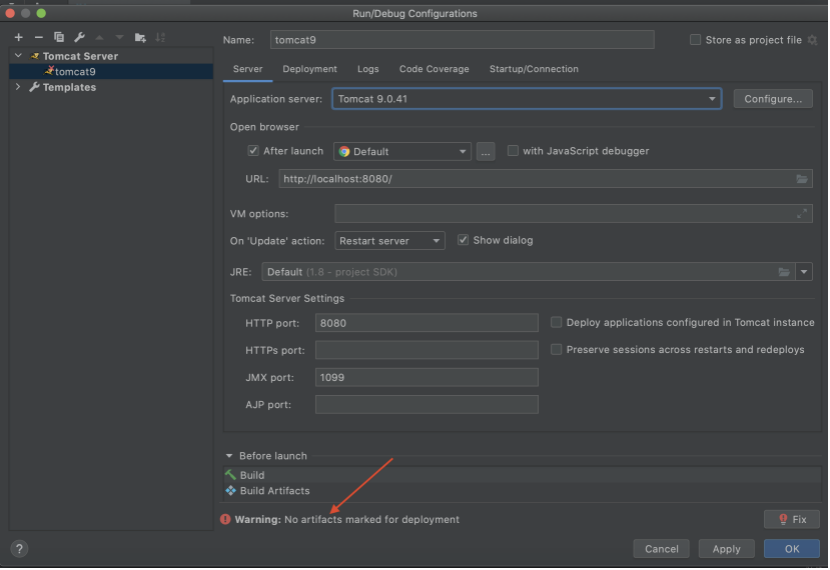
Task: Copy the selected configuration
Action: (59, 37)
